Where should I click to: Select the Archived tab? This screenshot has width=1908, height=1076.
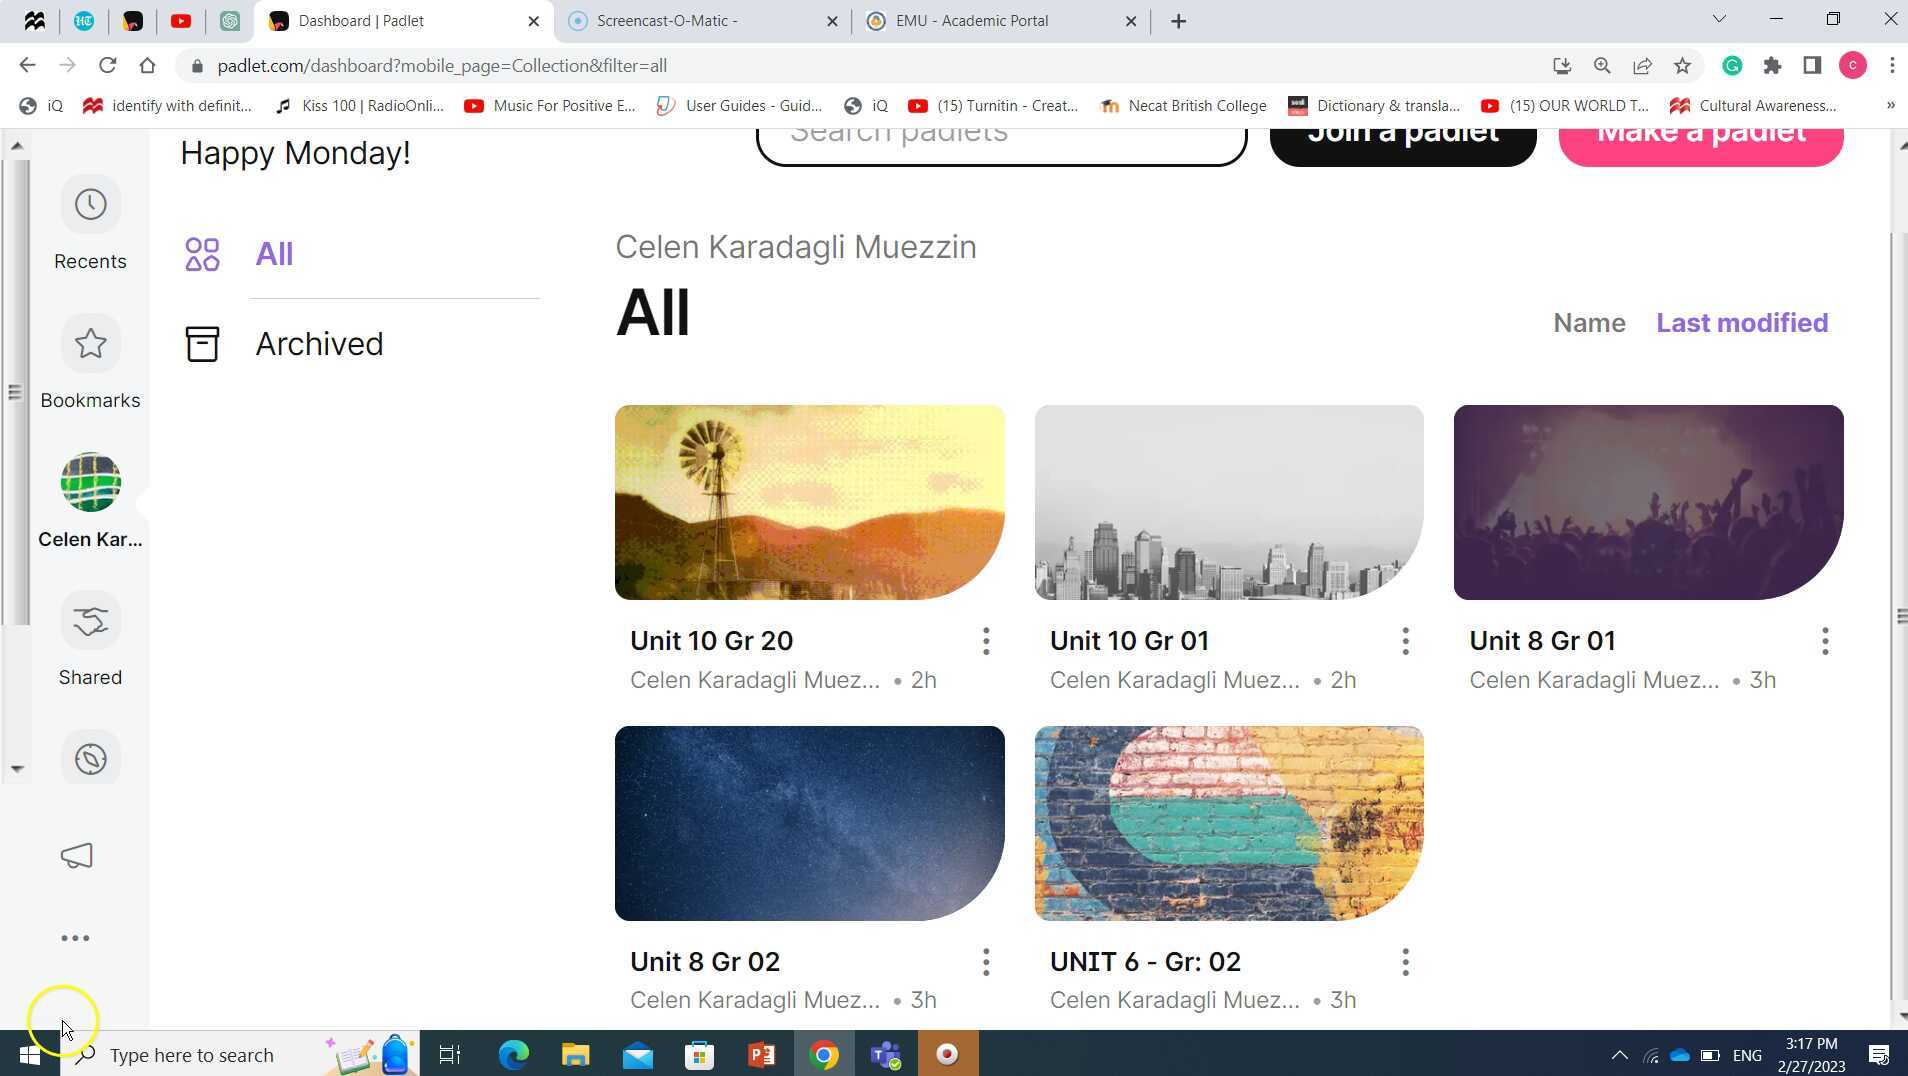(x=319, y=343)
